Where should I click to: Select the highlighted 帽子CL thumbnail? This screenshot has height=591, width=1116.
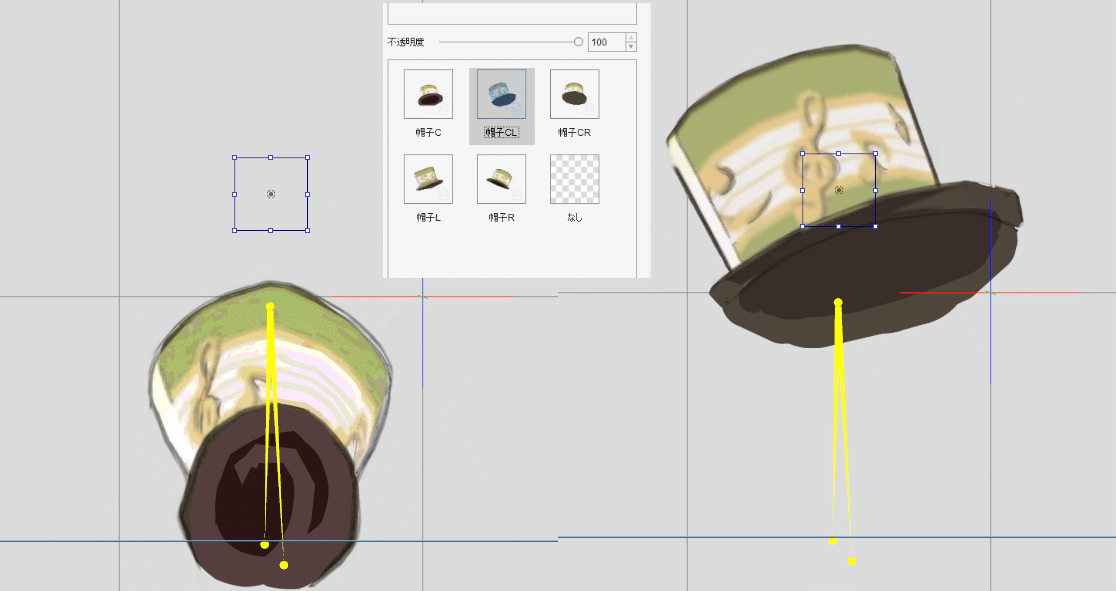point(501,94)
